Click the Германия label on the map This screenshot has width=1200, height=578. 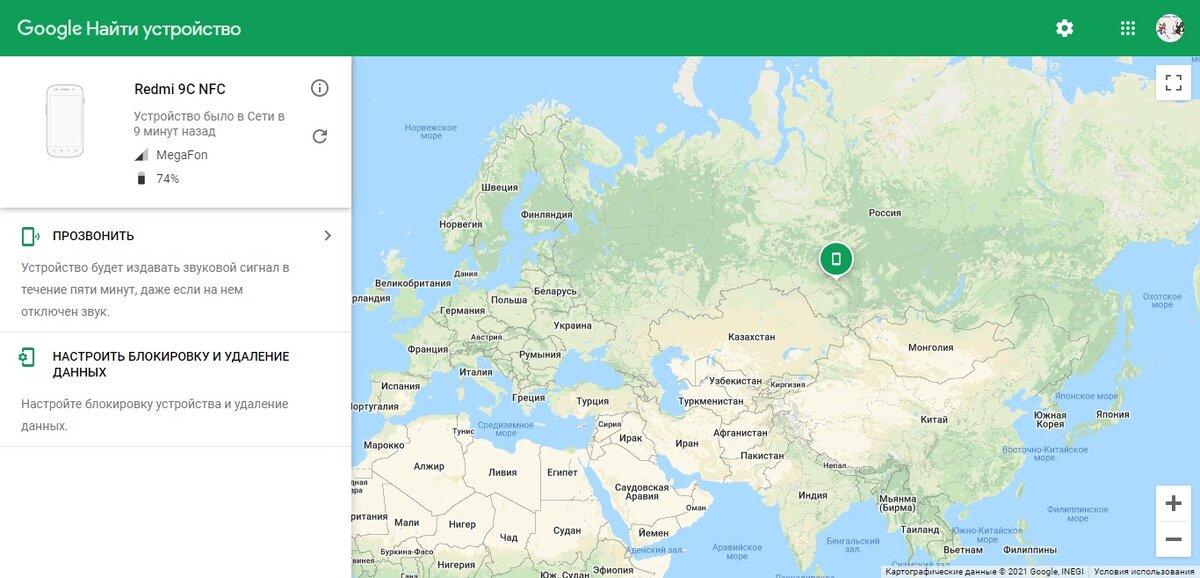(x=462, y=310)
